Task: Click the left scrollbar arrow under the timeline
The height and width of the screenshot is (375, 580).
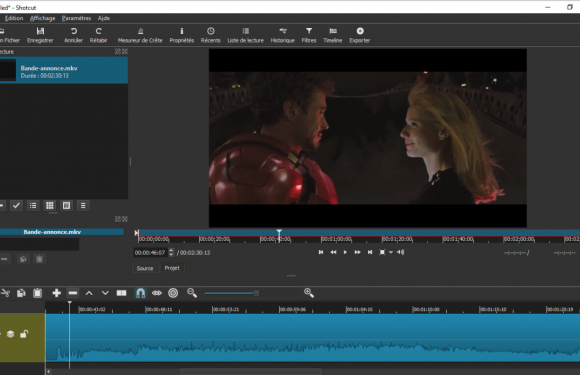Action: click(48, 371)
